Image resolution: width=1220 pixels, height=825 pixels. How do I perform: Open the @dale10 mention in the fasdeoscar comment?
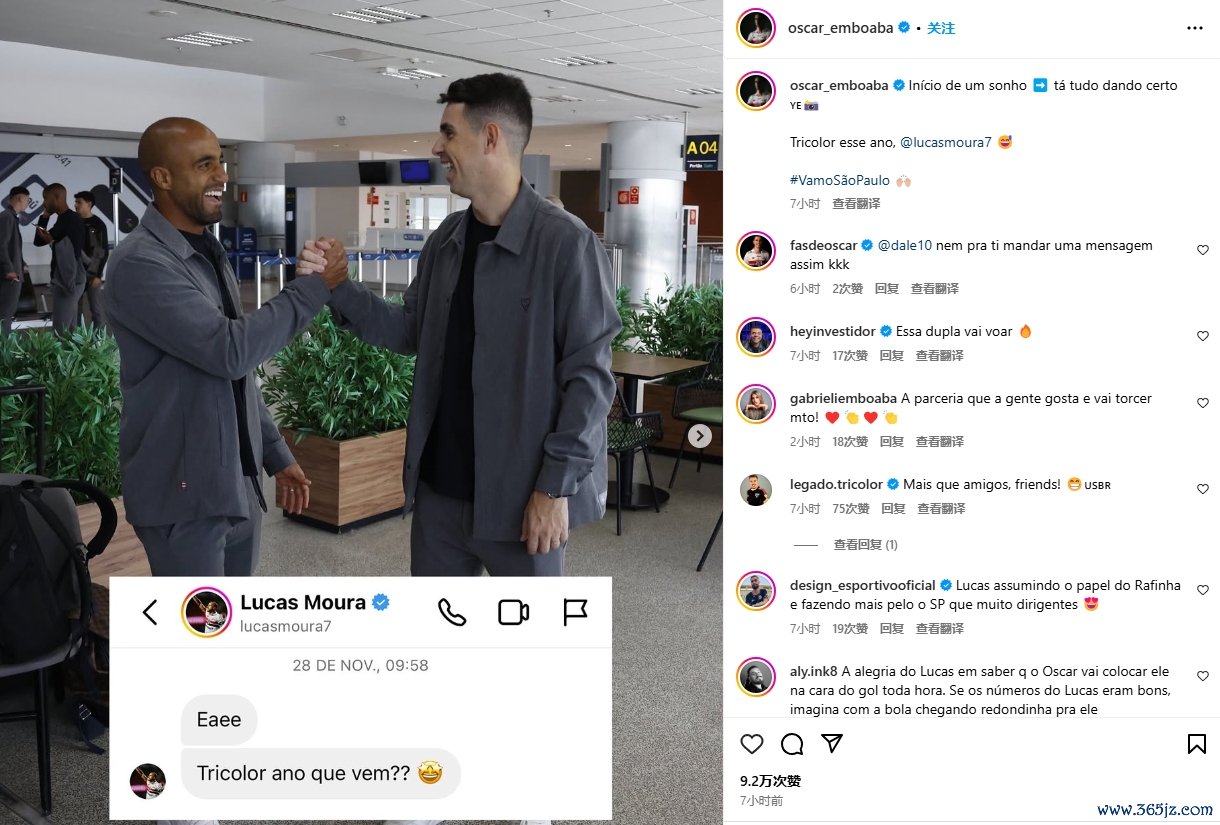coord(905,245)
